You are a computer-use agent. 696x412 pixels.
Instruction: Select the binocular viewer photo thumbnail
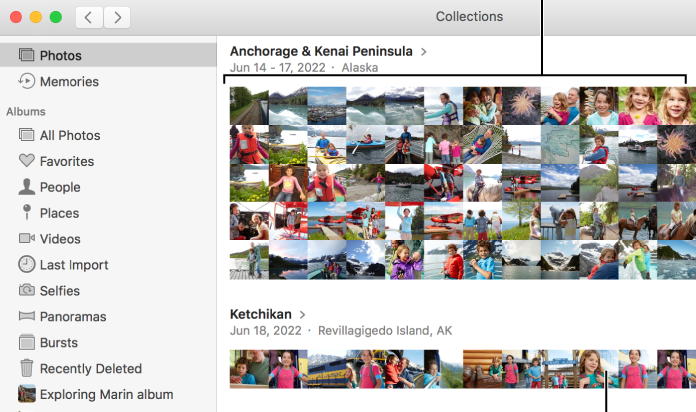point(560,221)
